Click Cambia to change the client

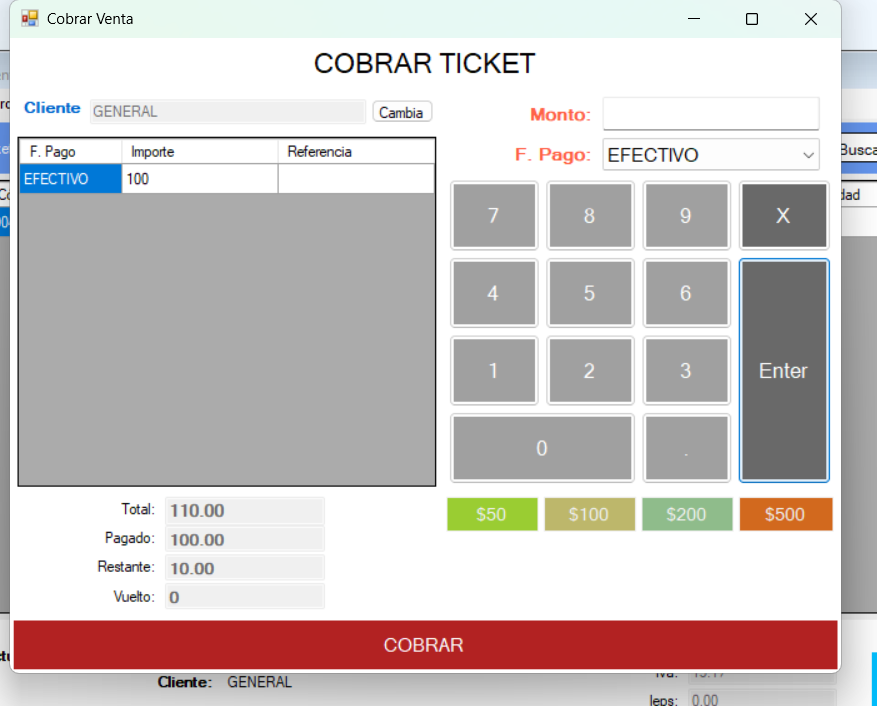402,112
